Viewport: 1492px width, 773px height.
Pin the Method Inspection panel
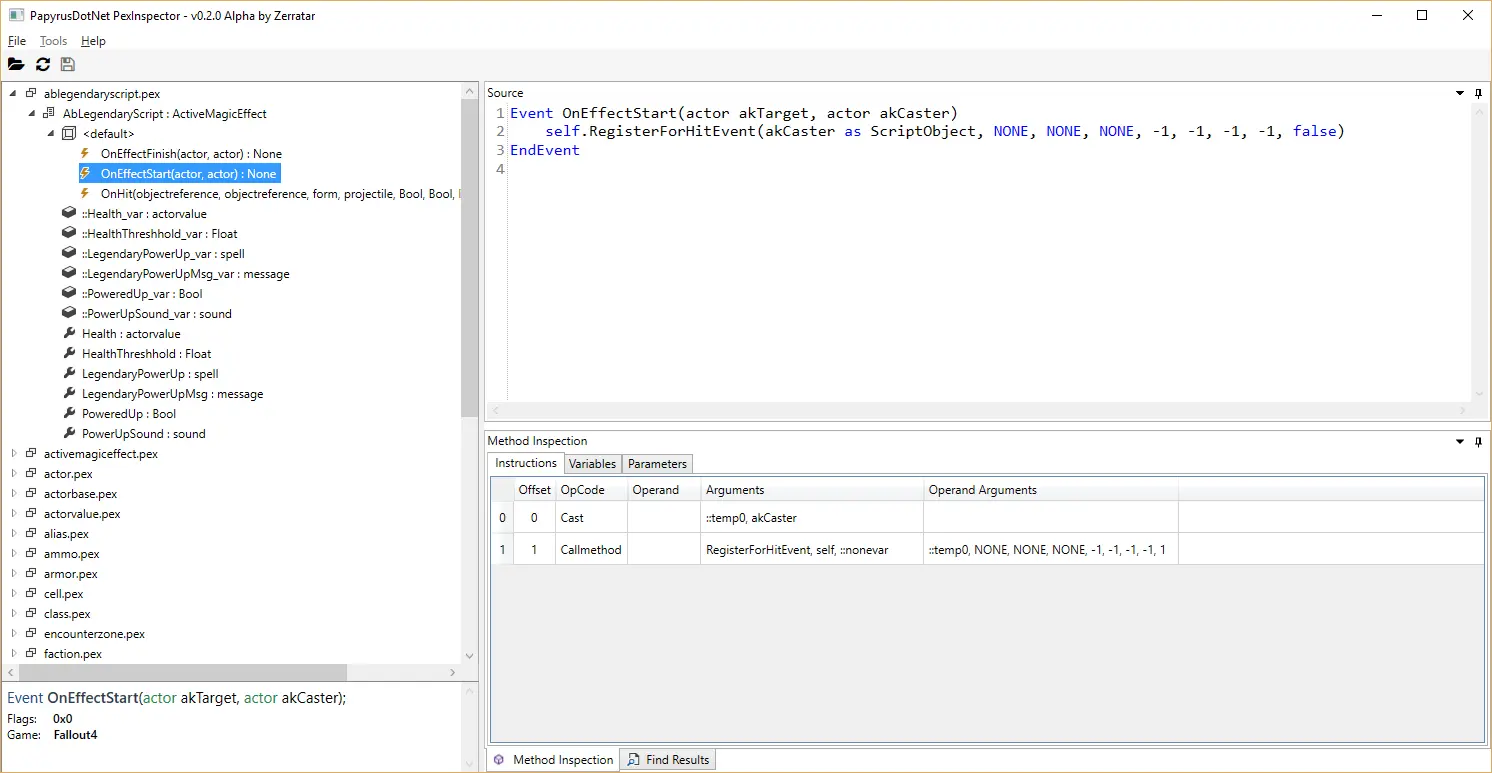(1478, 441)
